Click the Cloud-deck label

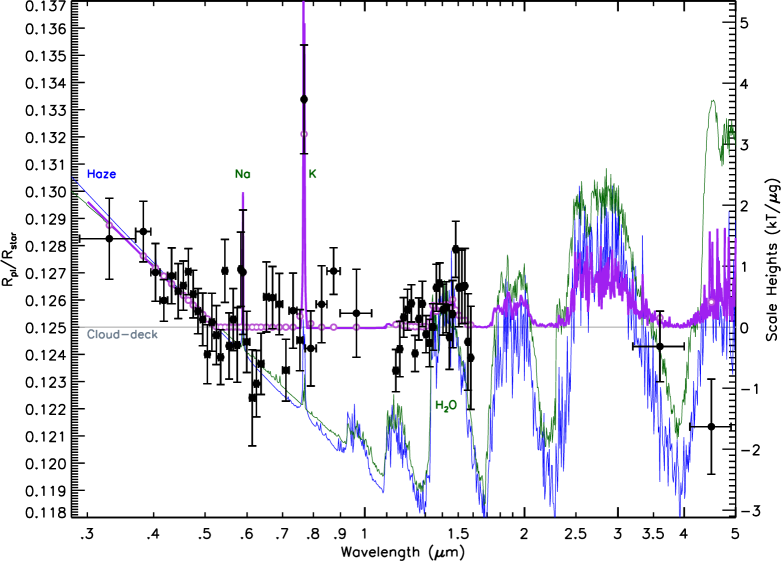pos(123,334)
